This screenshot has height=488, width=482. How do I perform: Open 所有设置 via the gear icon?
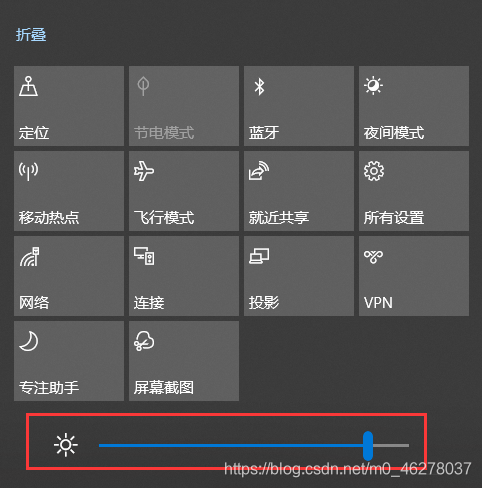pos(374,171)
